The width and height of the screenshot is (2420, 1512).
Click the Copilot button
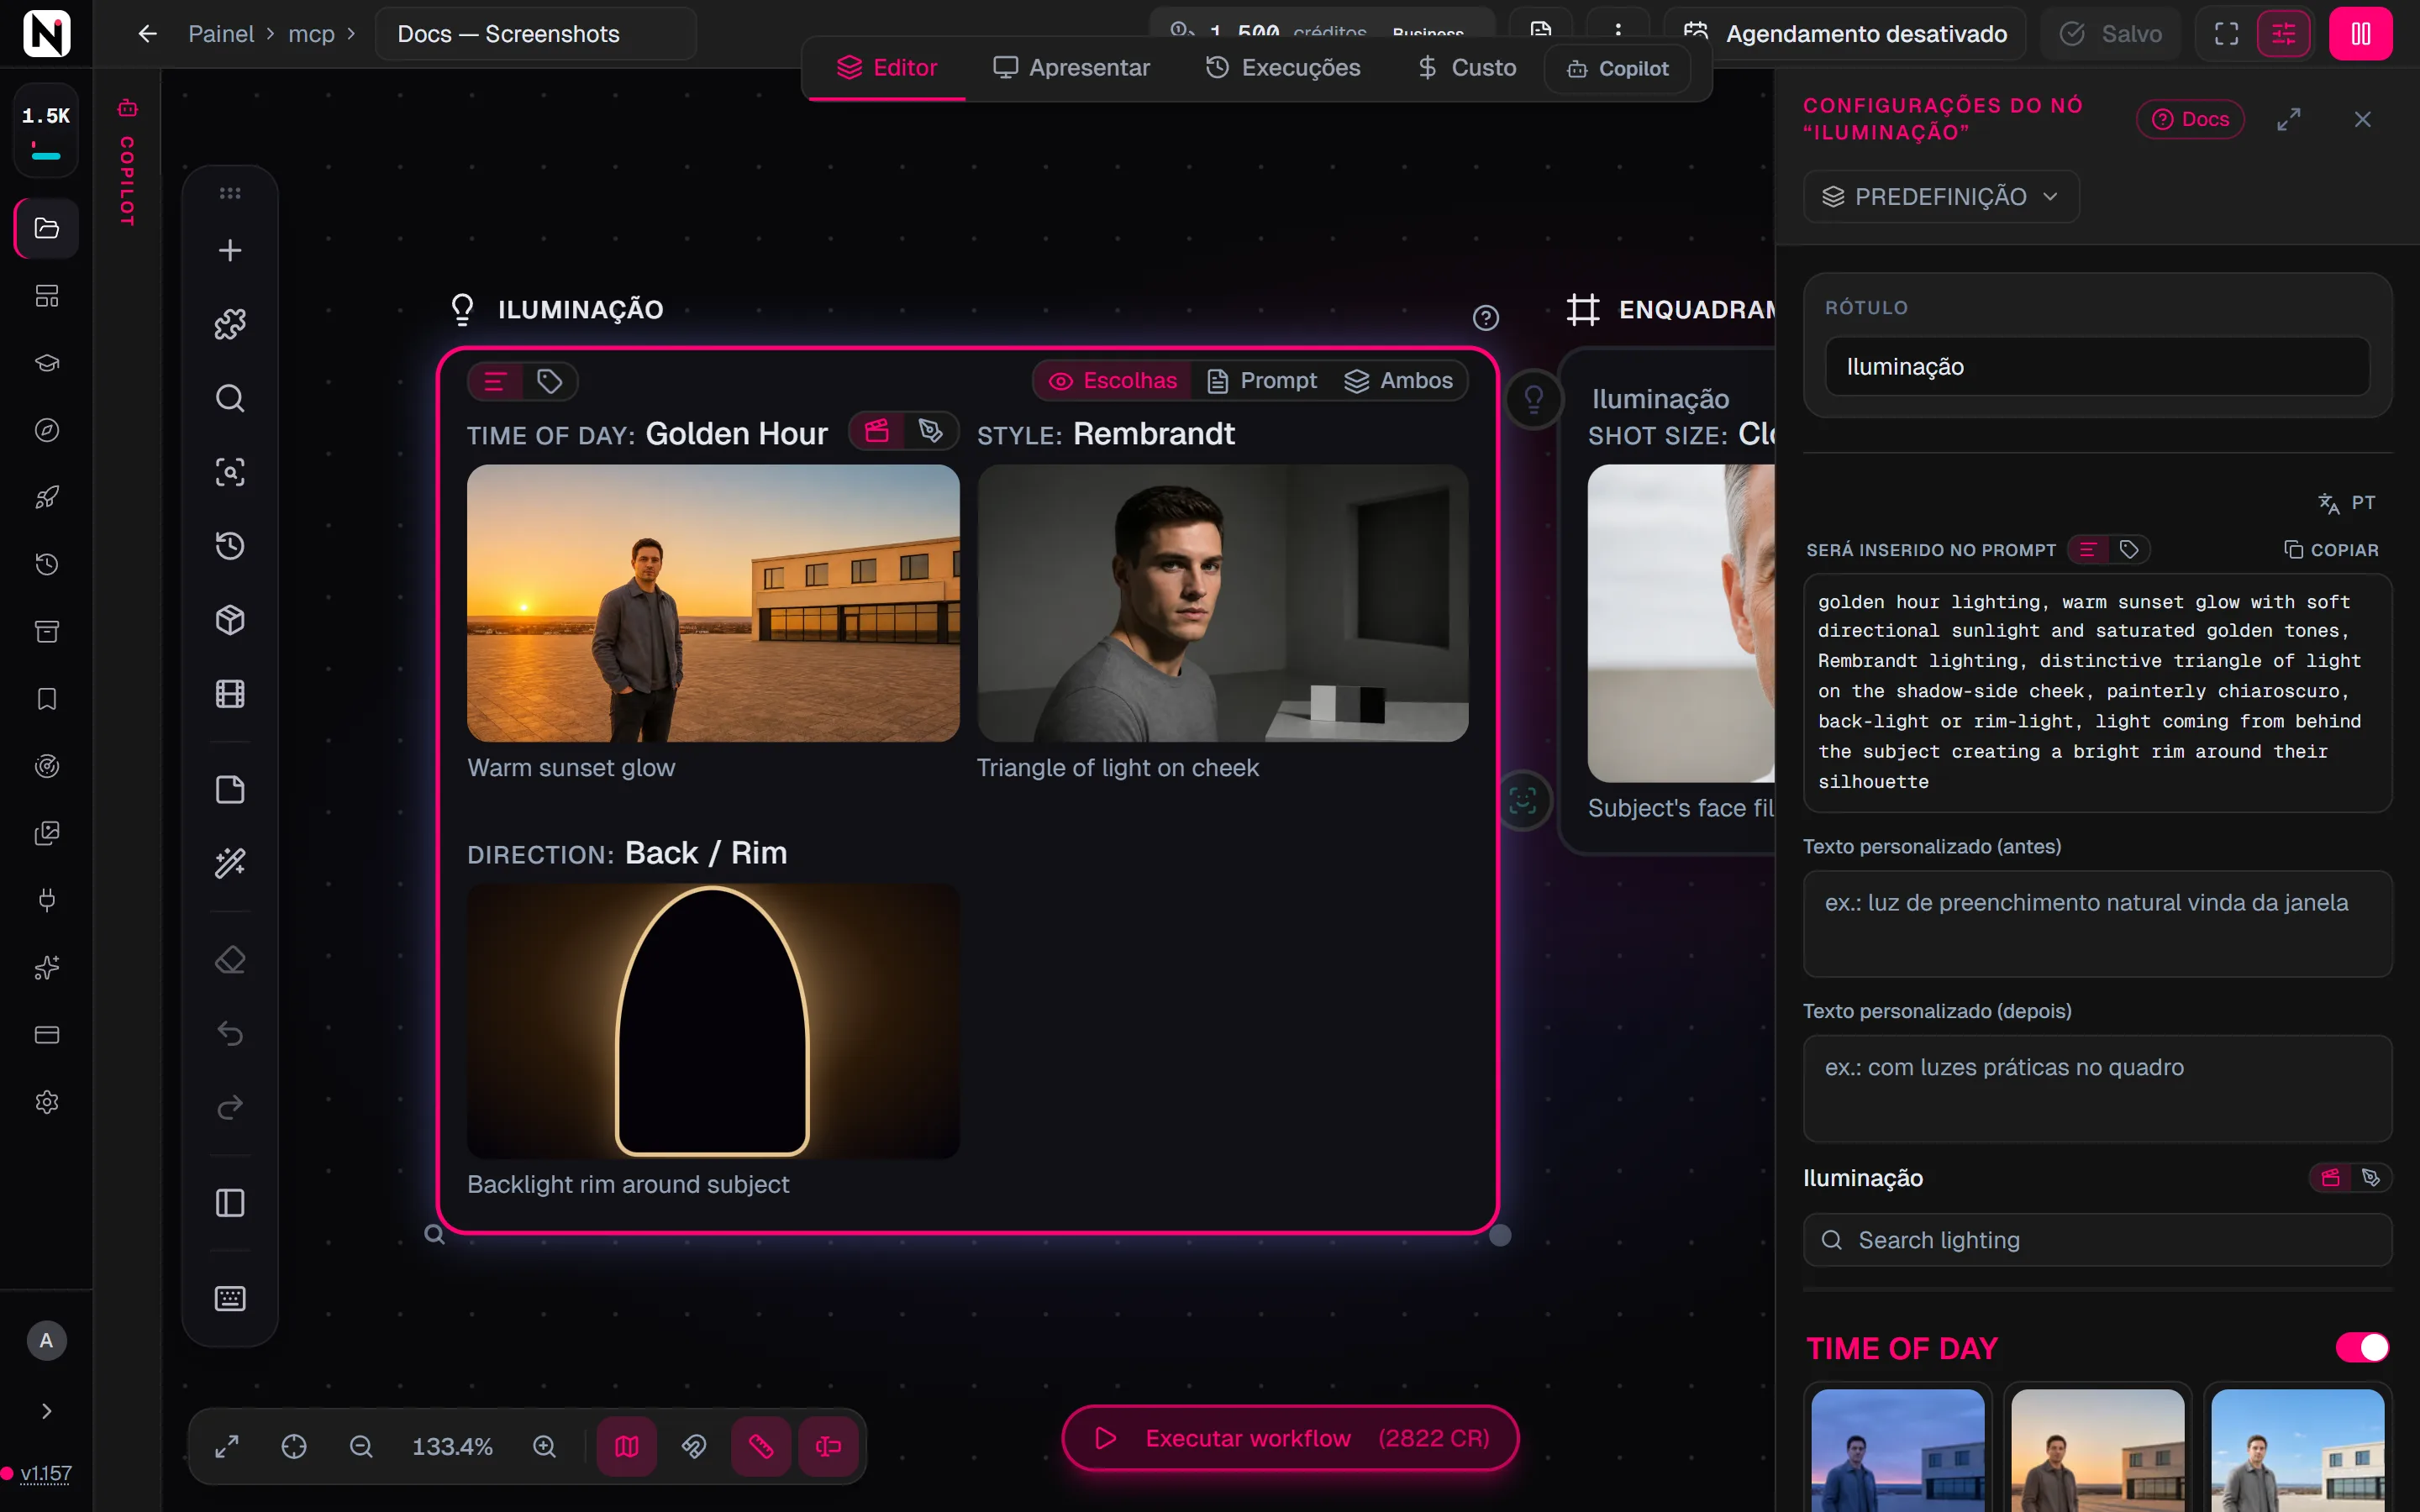point(1618,68)
